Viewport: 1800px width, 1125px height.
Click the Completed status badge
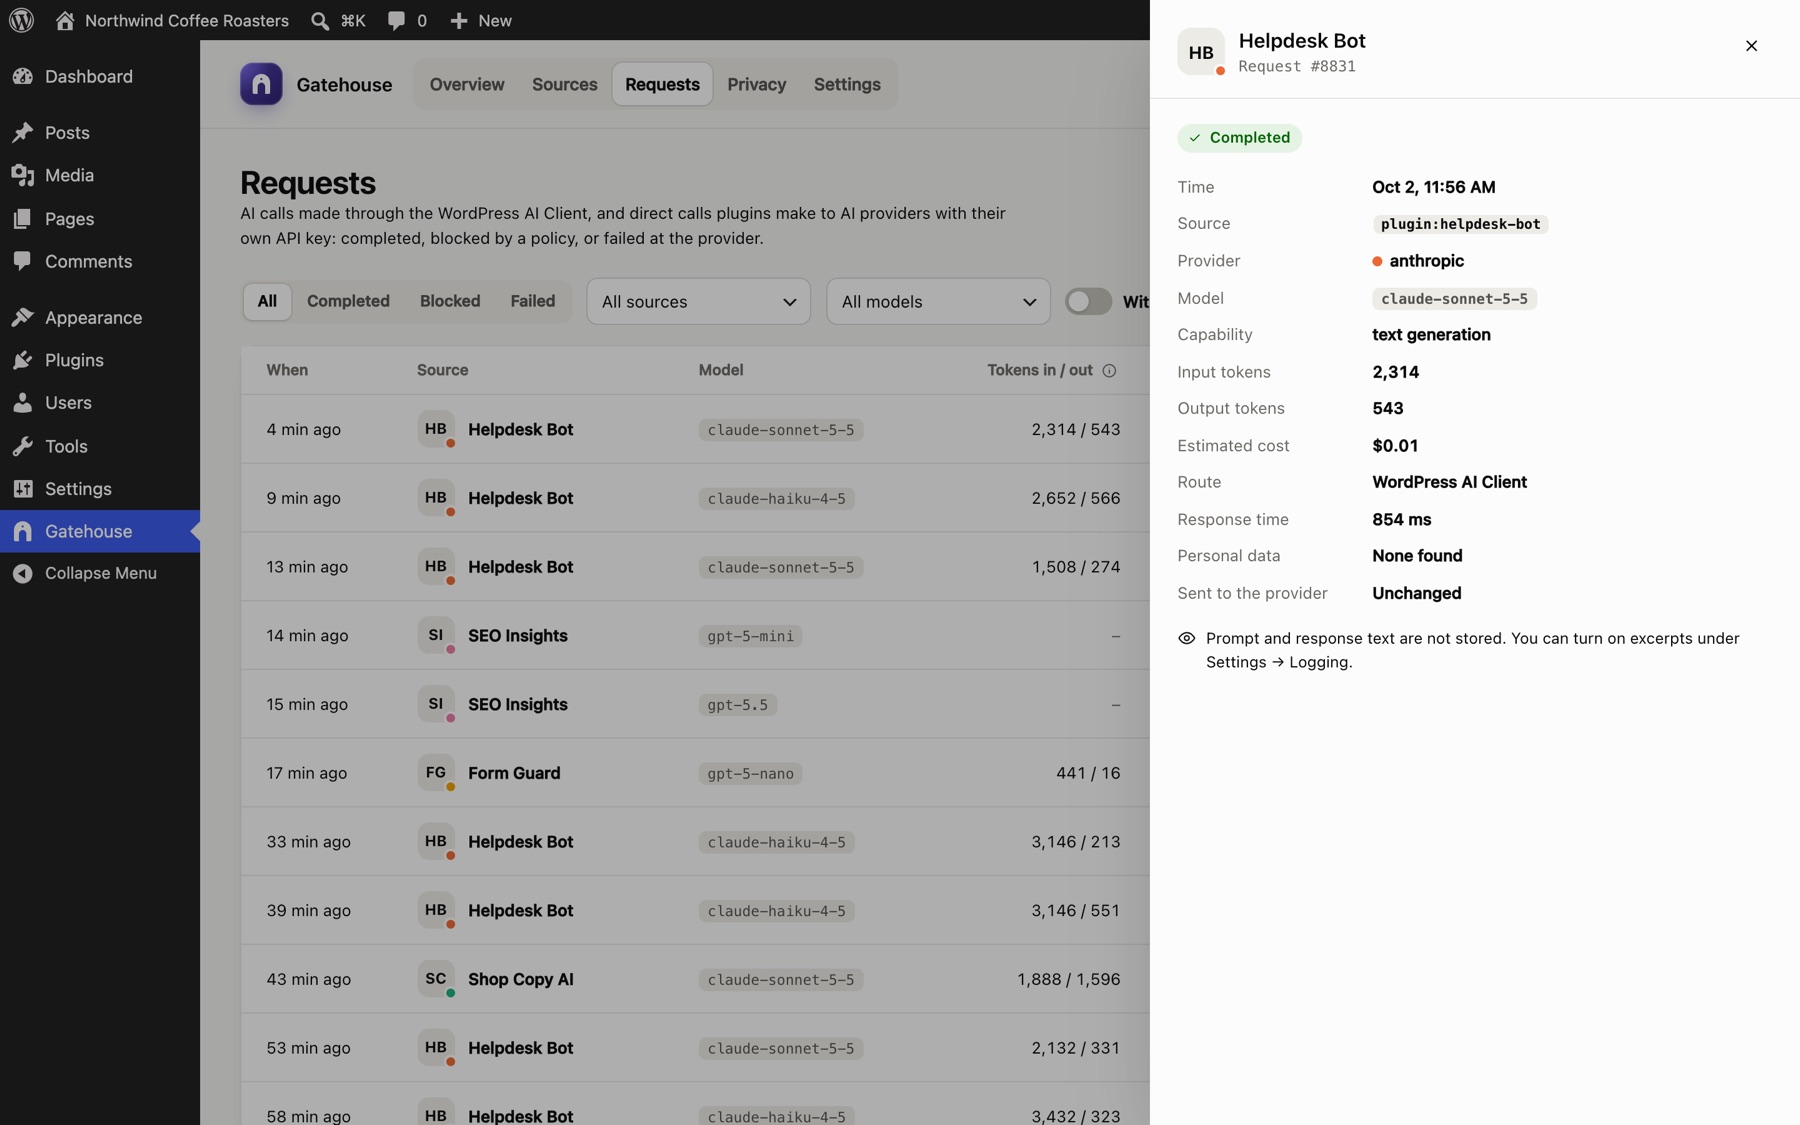[1239, 138]
